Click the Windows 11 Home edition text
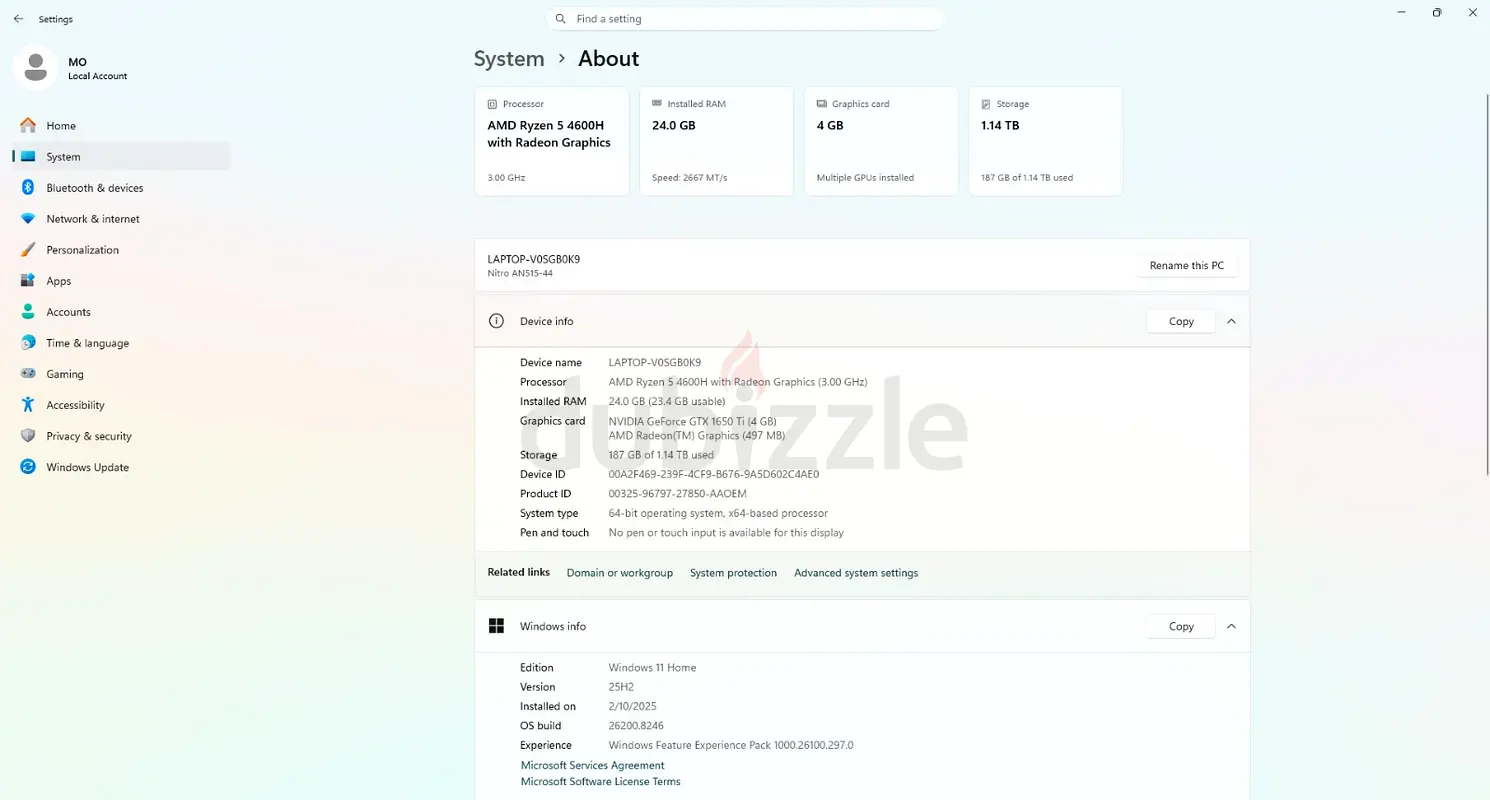The image size is (1490, 800). 652,668
